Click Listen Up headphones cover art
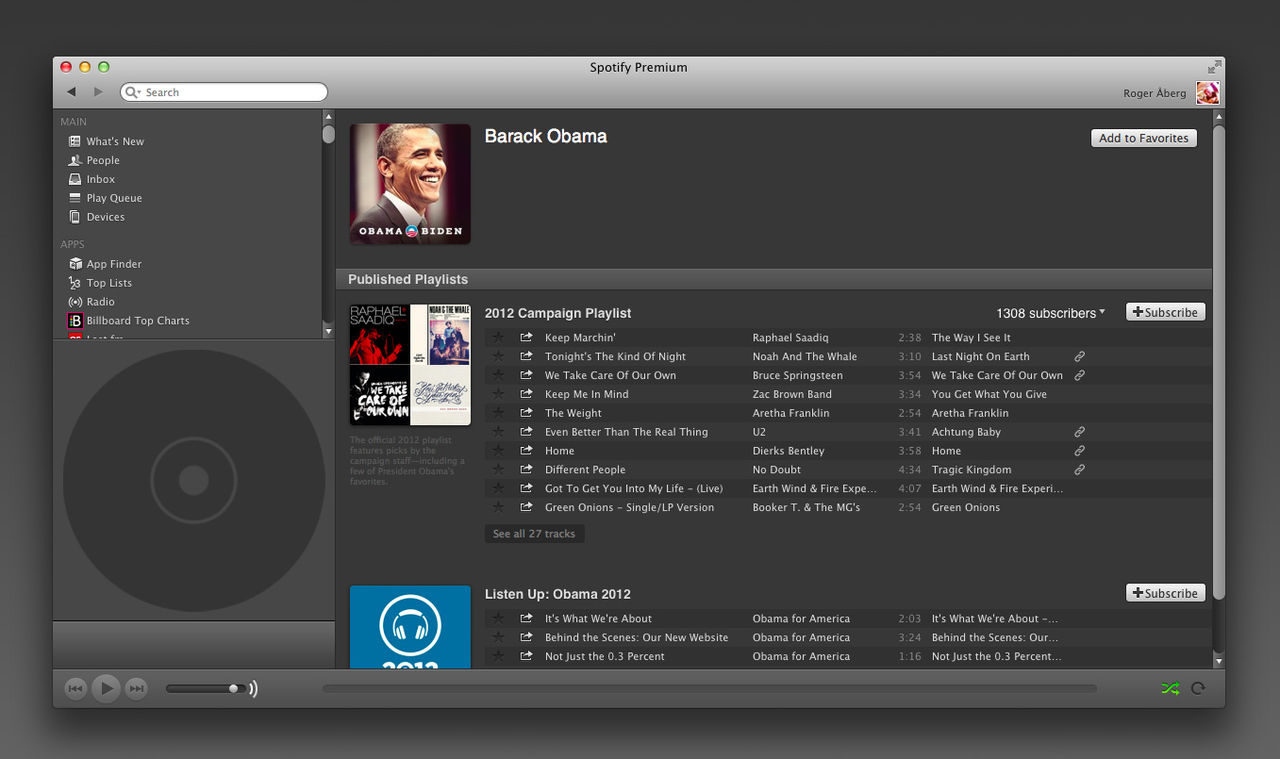1280x759 pixels. pyautogui.click(x=410, y=627)
